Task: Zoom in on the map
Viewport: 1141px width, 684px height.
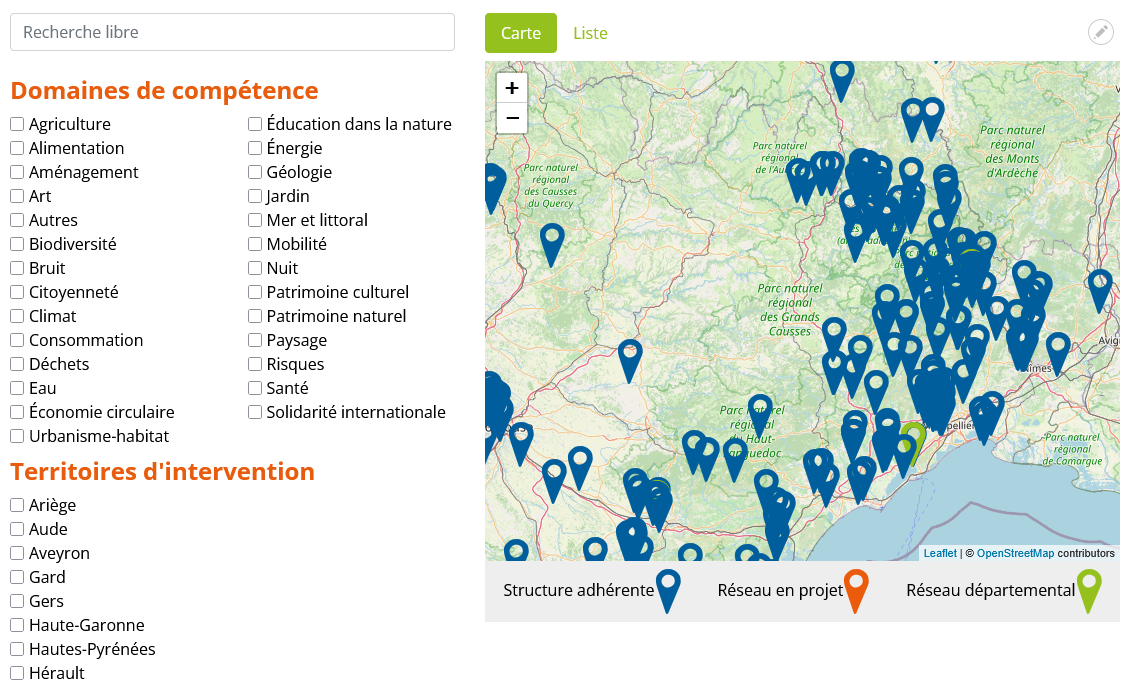Action: coord(512,88)
